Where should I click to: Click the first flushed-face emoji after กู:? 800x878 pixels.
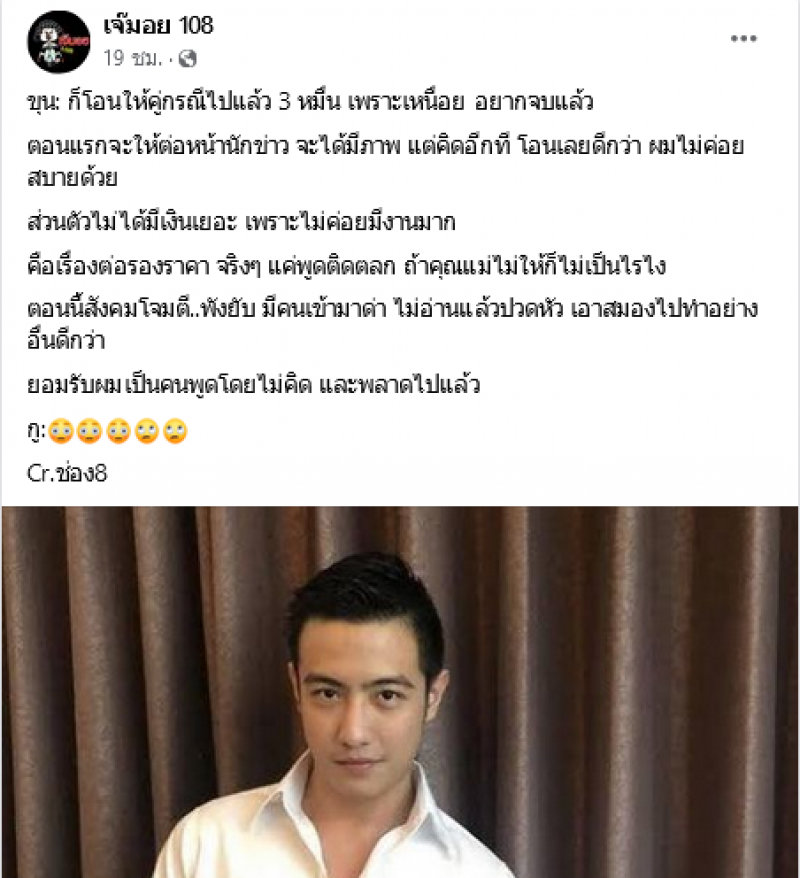click(61, 432)
